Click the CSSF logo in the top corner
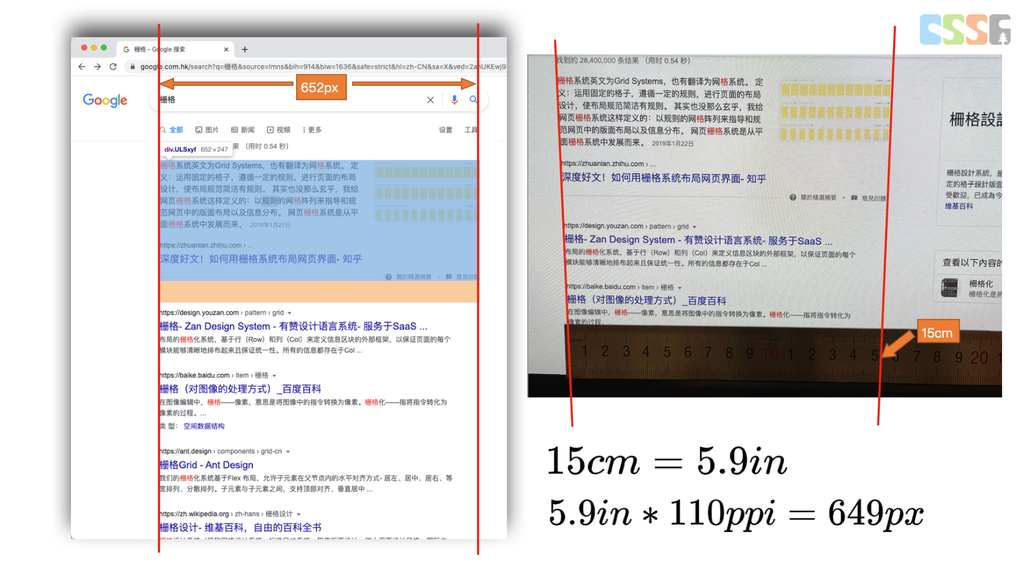Viewport: 1024px width, 576px height. pos(964,30)
